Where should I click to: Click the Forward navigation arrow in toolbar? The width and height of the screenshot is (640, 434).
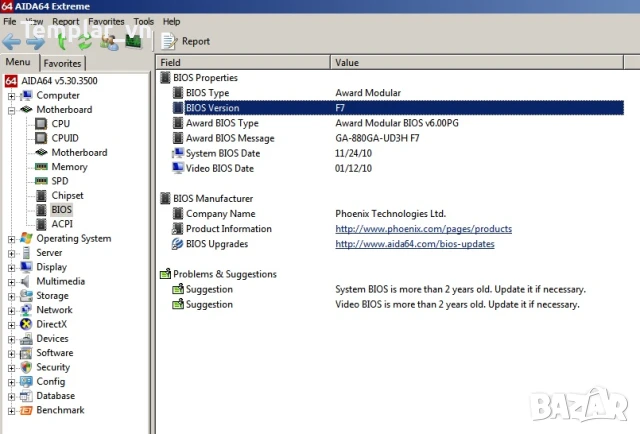pyautogui.click(x=35, y=42)
